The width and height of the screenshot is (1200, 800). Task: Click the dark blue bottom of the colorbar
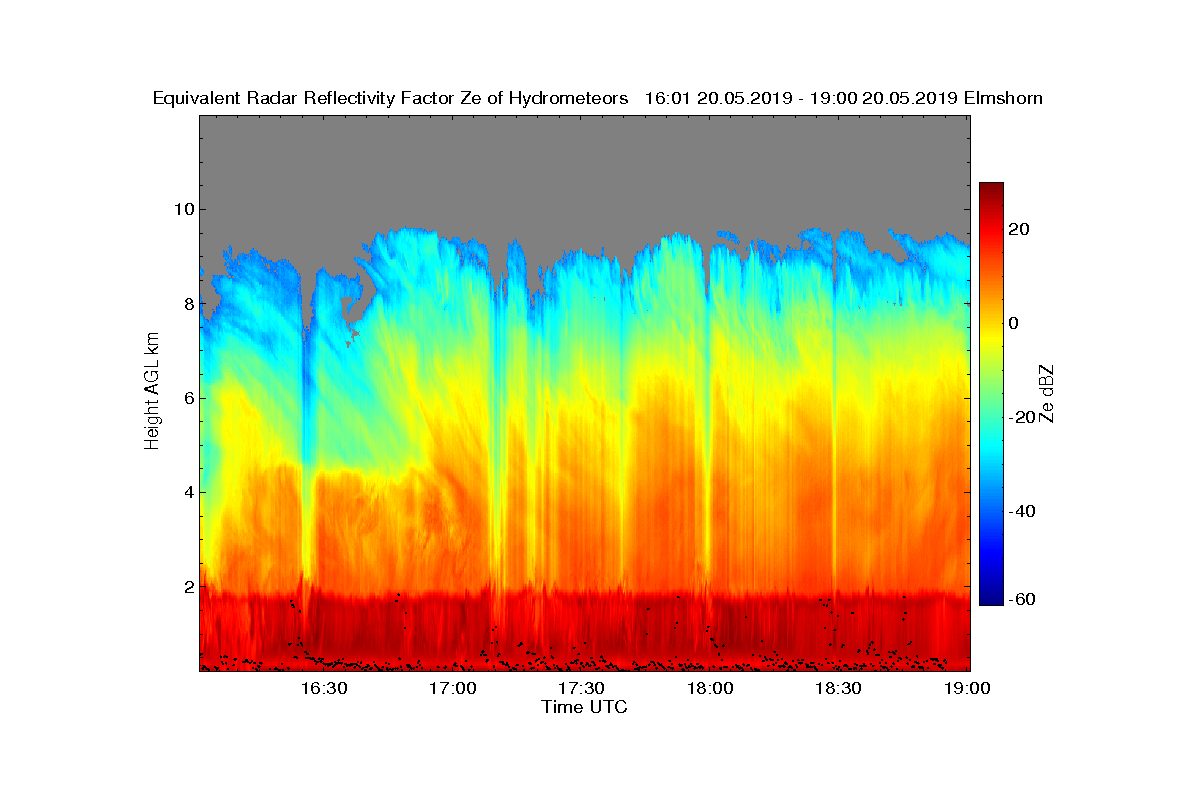991,598
